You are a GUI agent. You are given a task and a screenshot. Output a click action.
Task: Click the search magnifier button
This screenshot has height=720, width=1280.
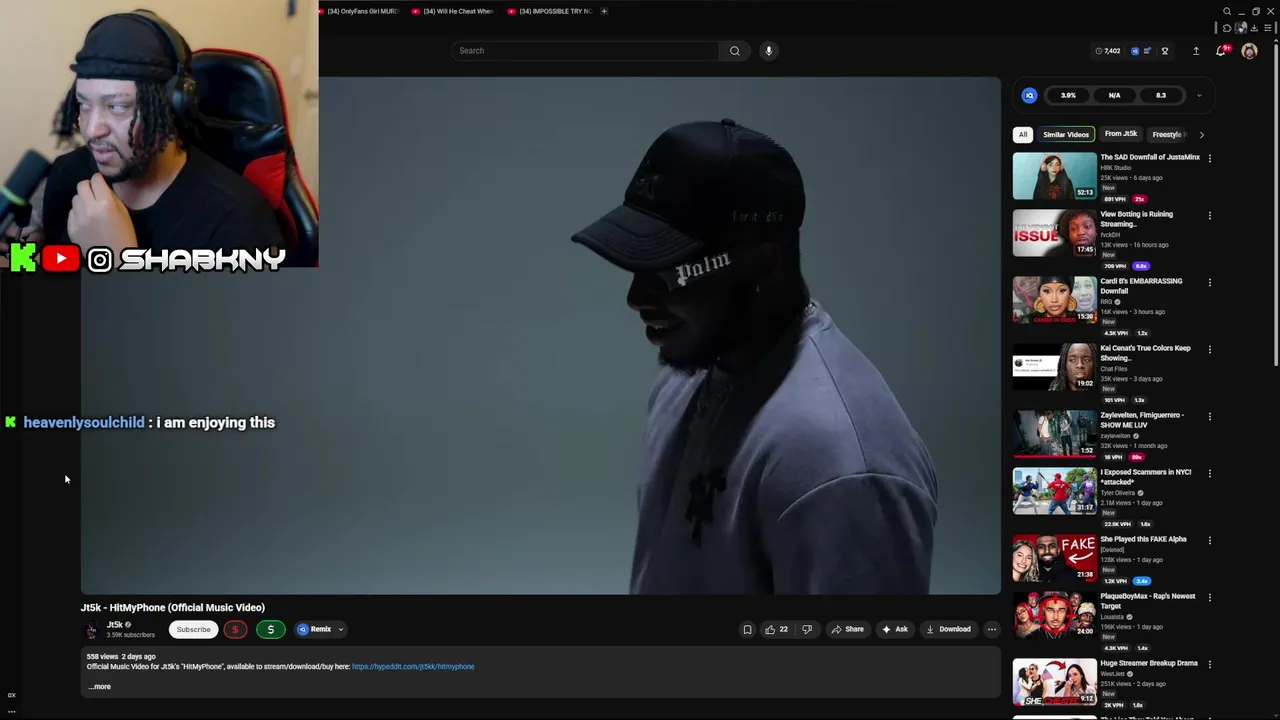point(735,51)
